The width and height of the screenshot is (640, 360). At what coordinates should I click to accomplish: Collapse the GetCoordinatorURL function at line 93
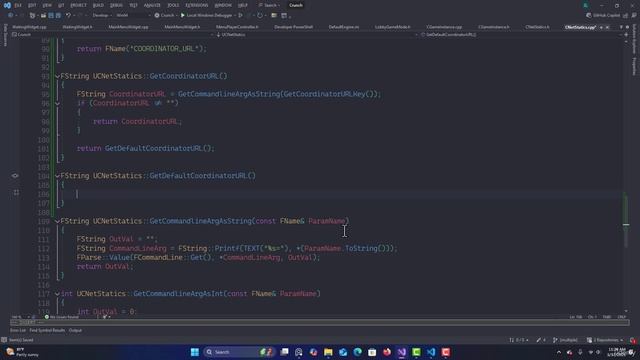pyautogui.click(x=57, y=76)
